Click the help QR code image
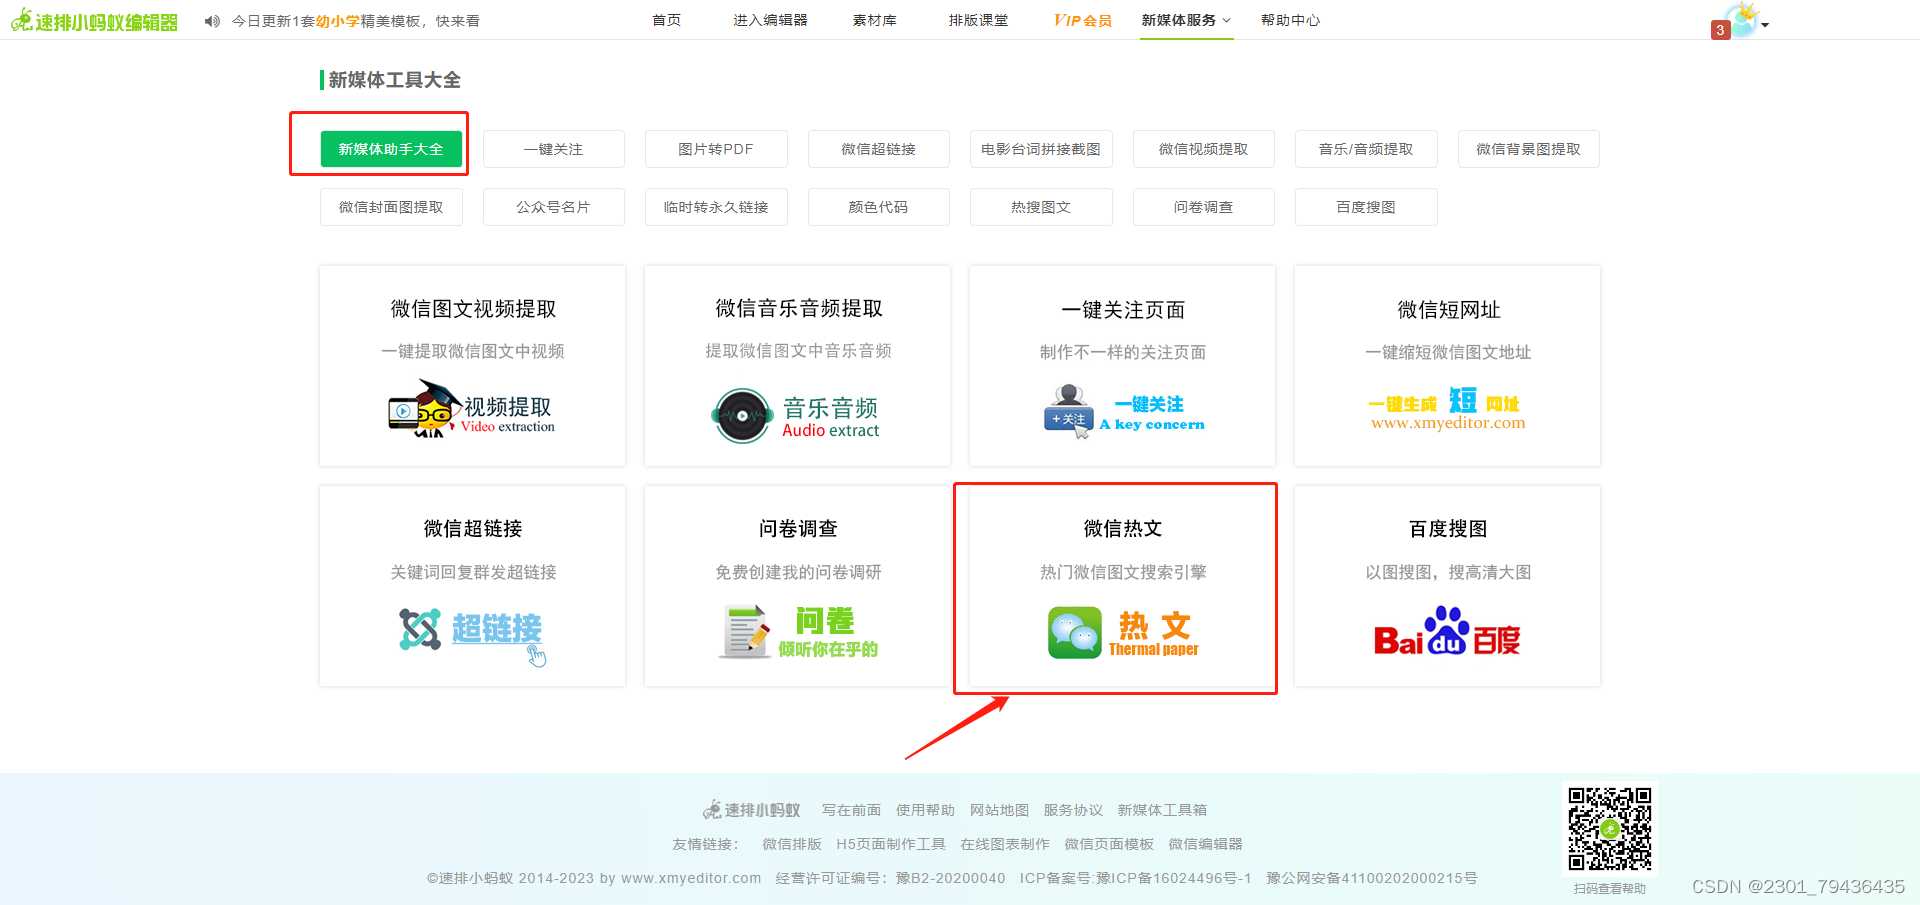Viewport: 1920px width, 905px height. pos(1610,829)
